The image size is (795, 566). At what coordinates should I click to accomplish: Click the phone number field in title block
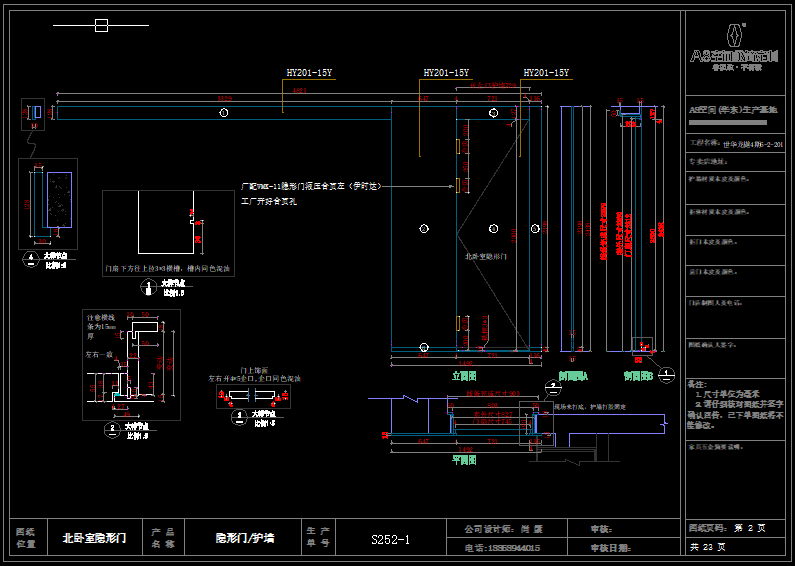pos(502,548)
